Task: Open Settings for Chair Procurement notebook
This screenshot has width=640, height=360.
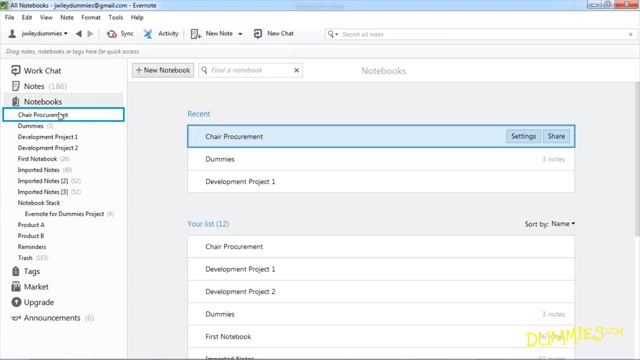Action: coord(523,136)
